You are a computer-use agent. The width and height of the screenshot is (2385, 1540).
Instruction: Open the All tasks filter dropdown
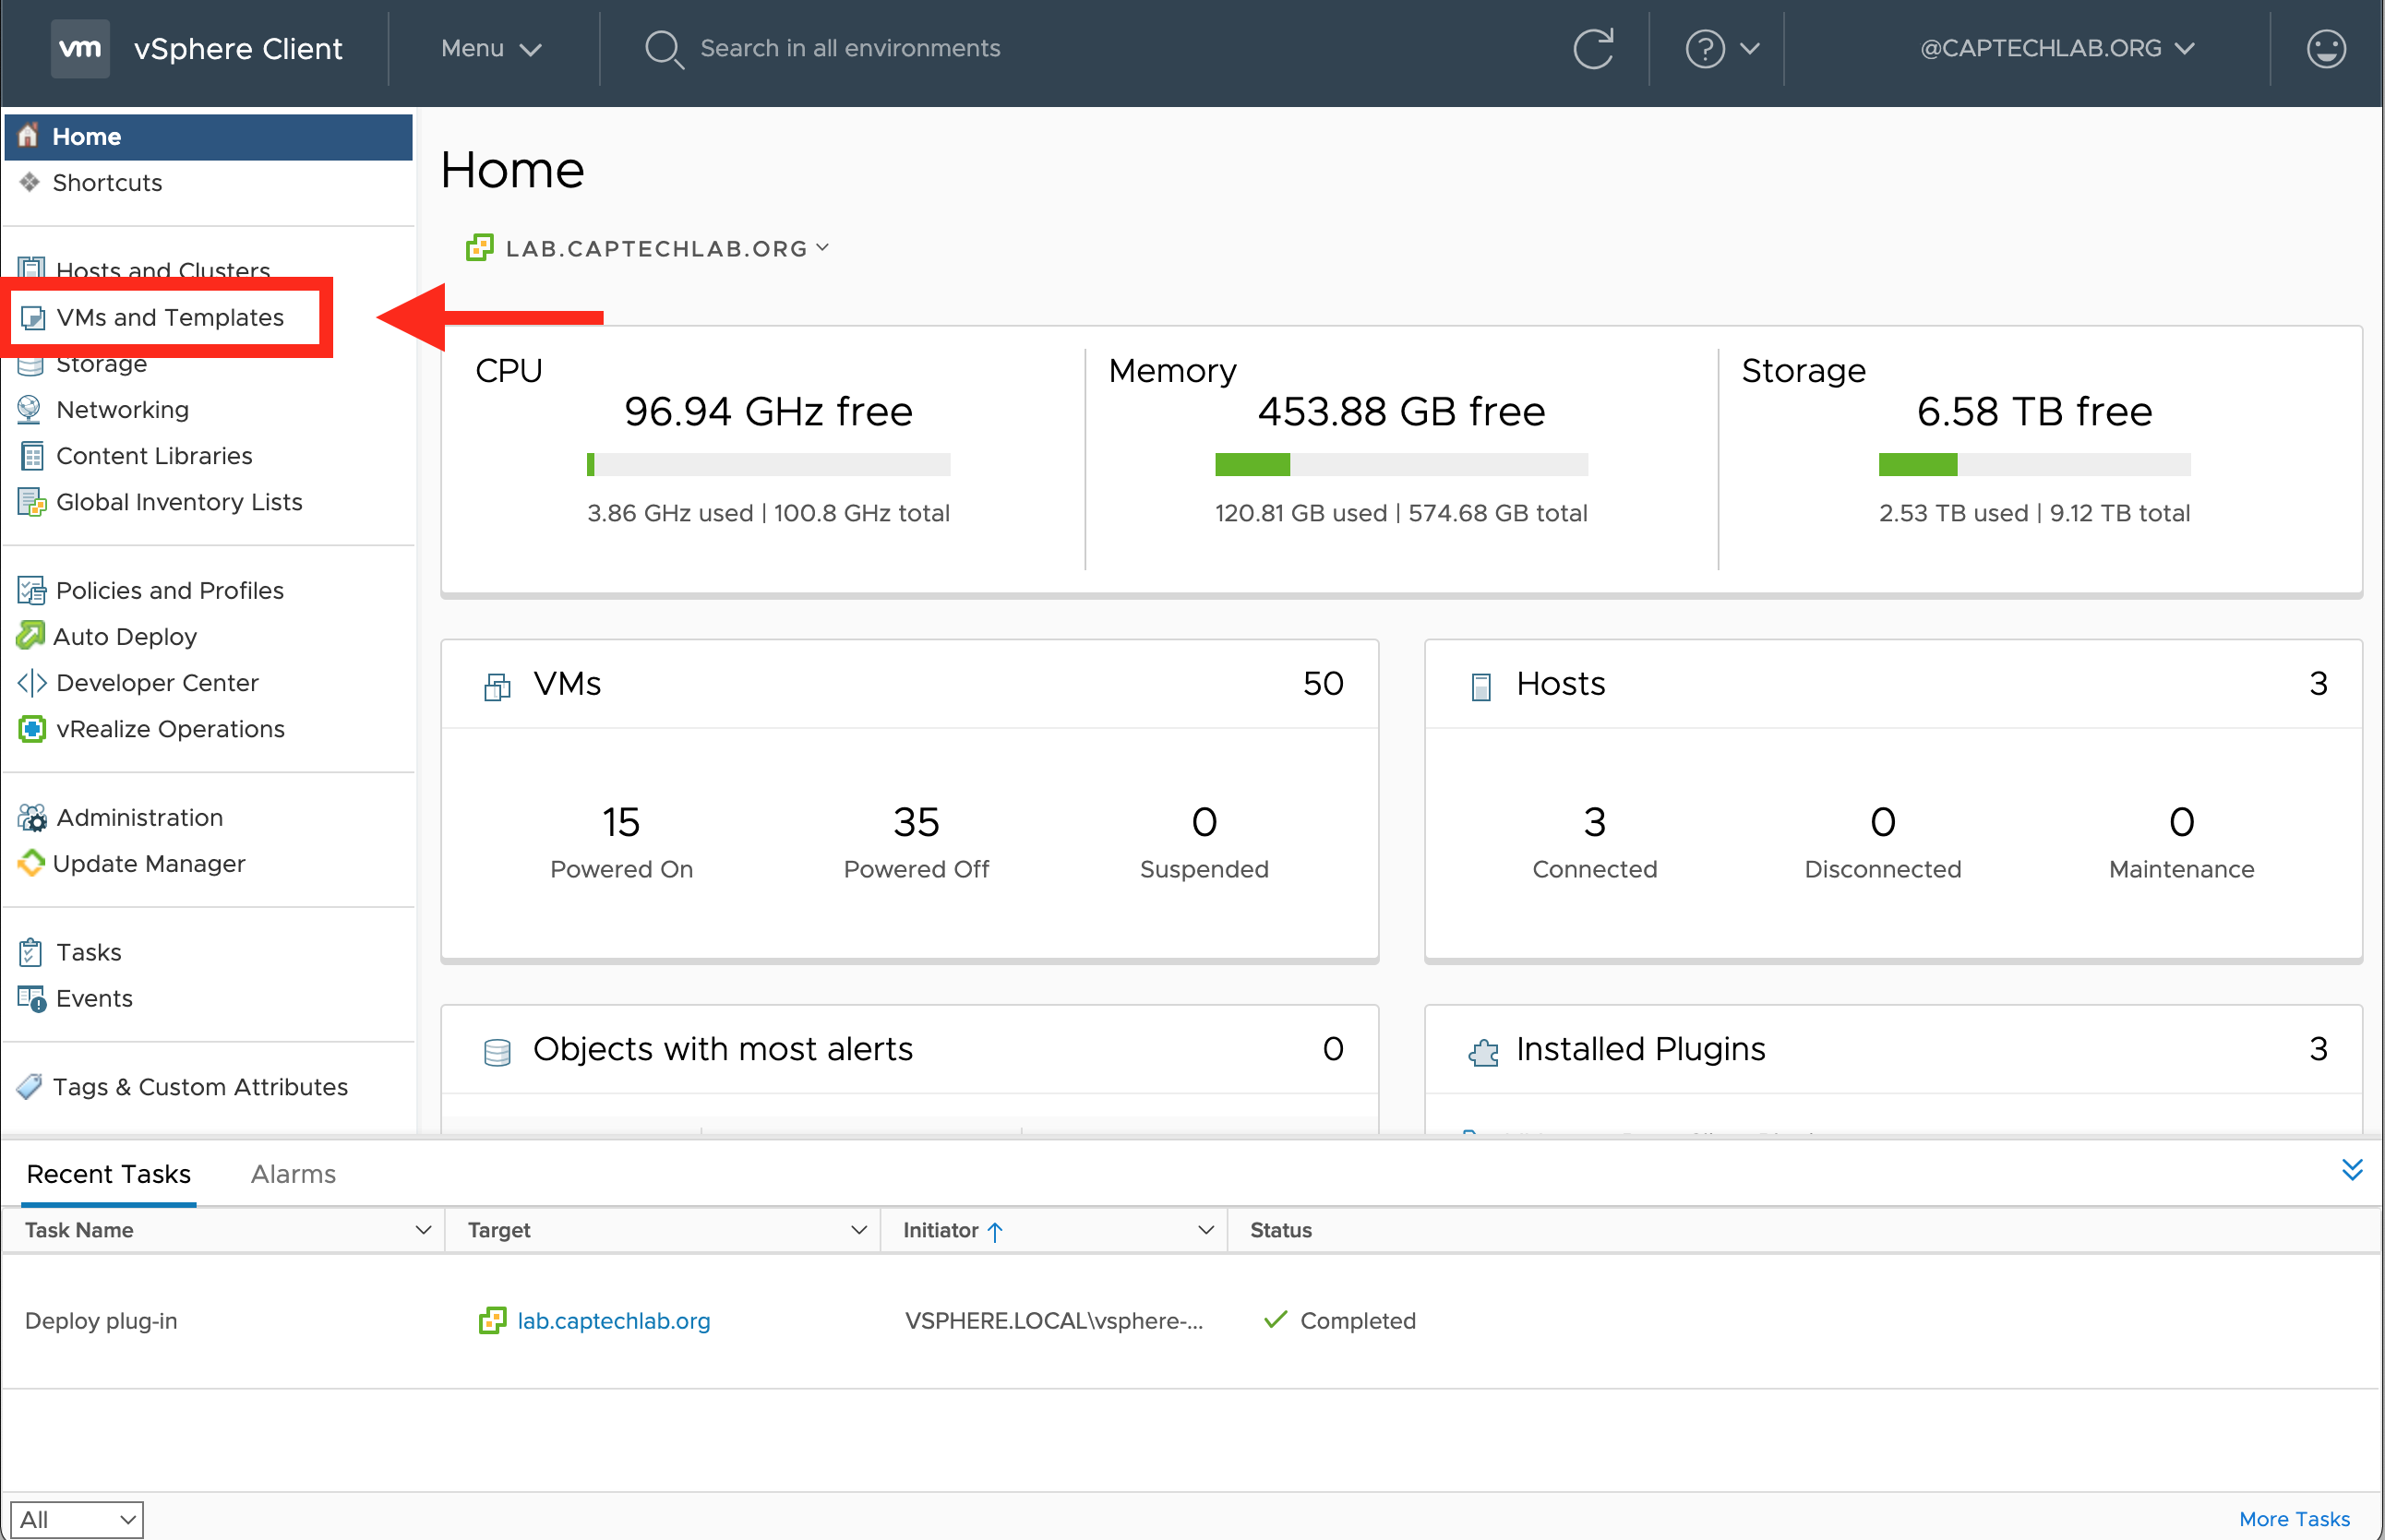[77, 1519]
